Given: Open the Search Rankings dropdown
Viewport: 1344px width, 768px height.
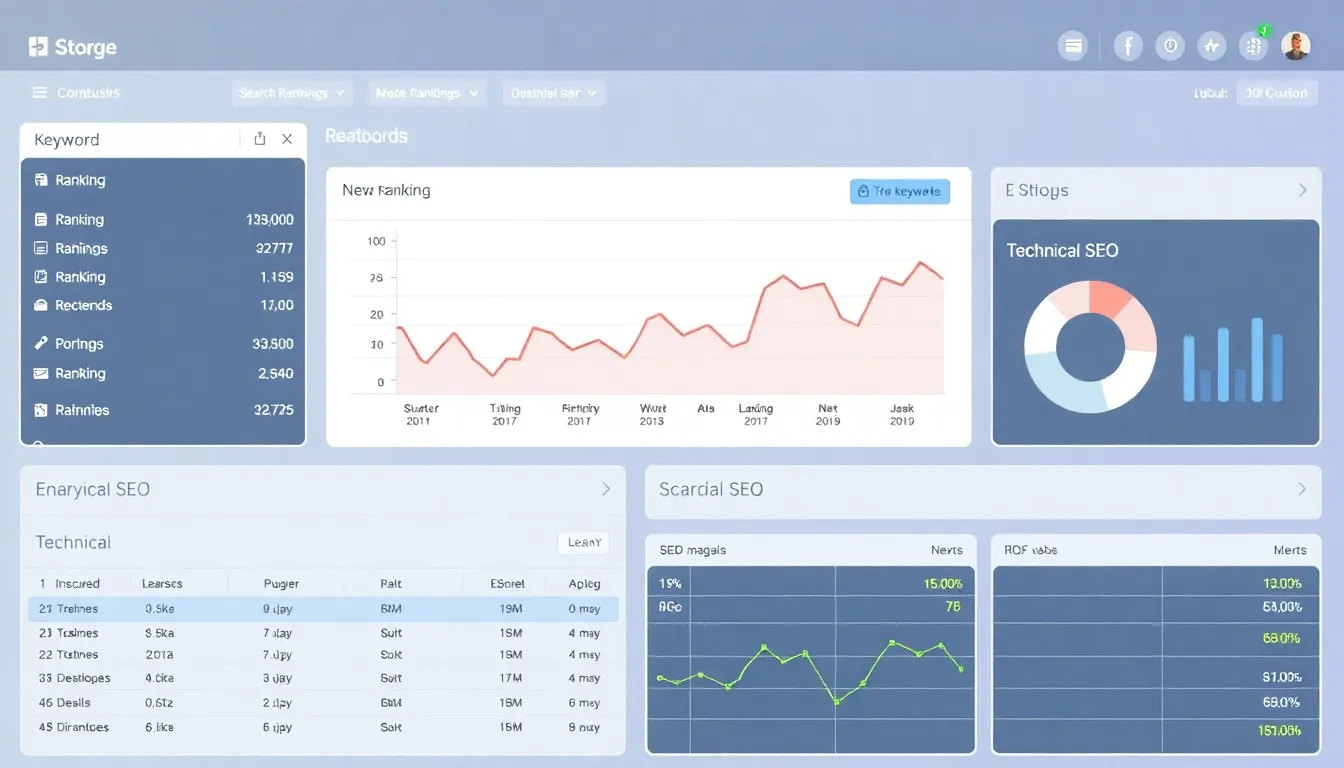Looking at the screenshot, I should [292, 93].
